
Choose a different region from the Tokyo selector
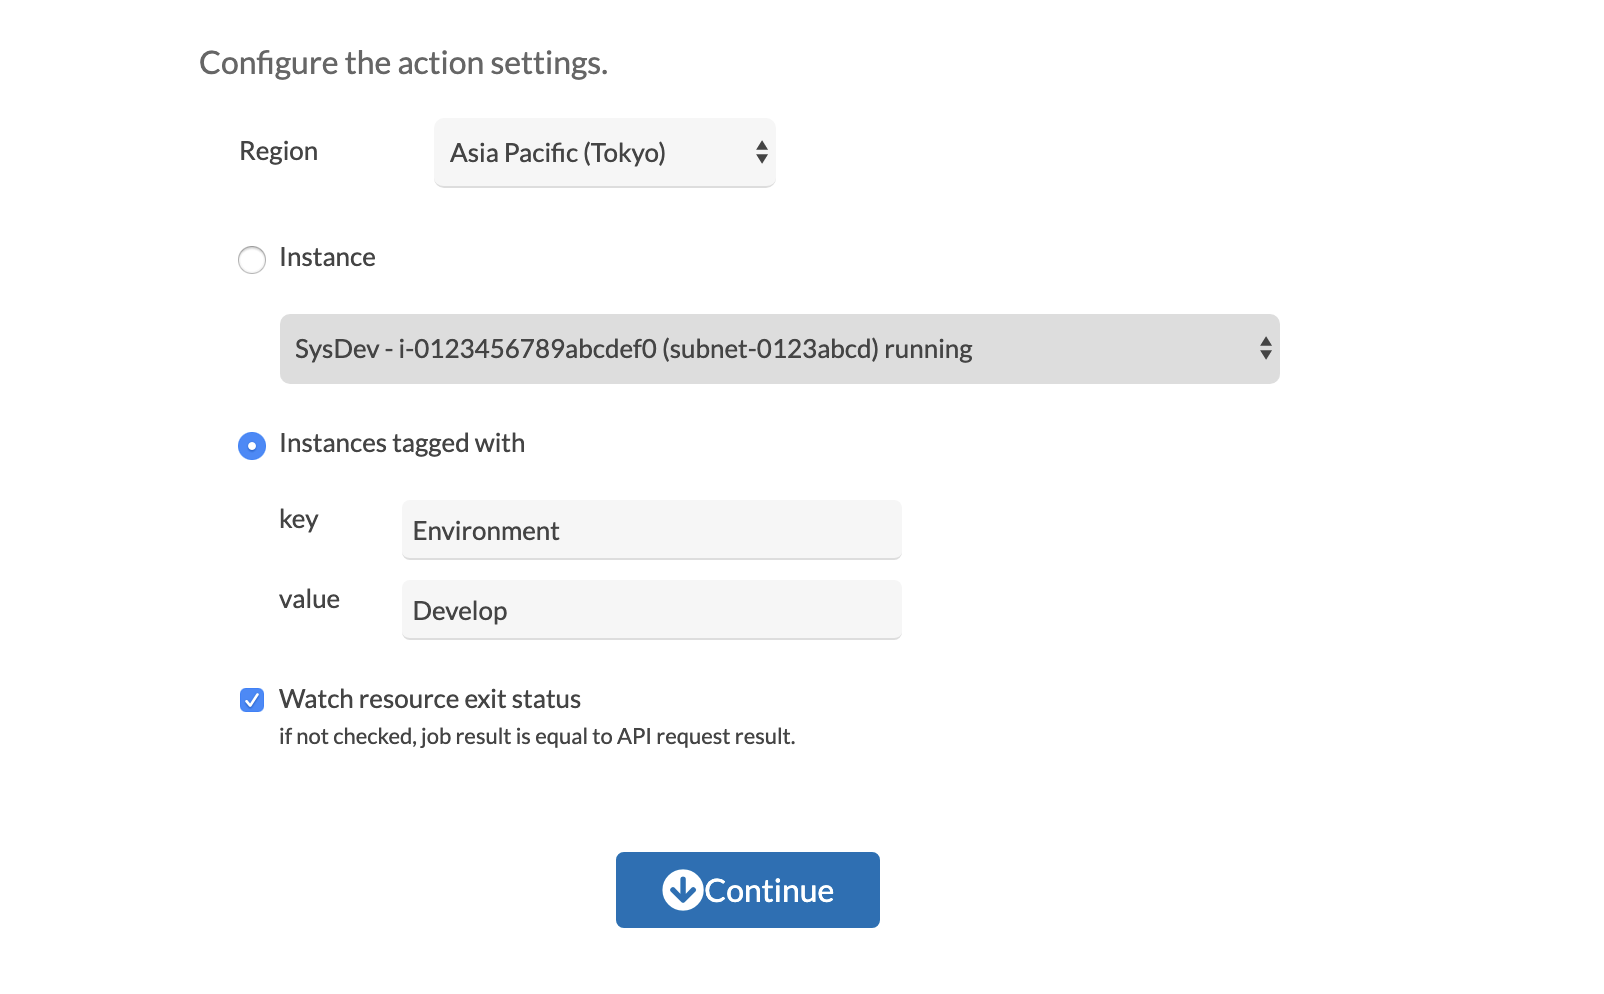pos(604,152)
